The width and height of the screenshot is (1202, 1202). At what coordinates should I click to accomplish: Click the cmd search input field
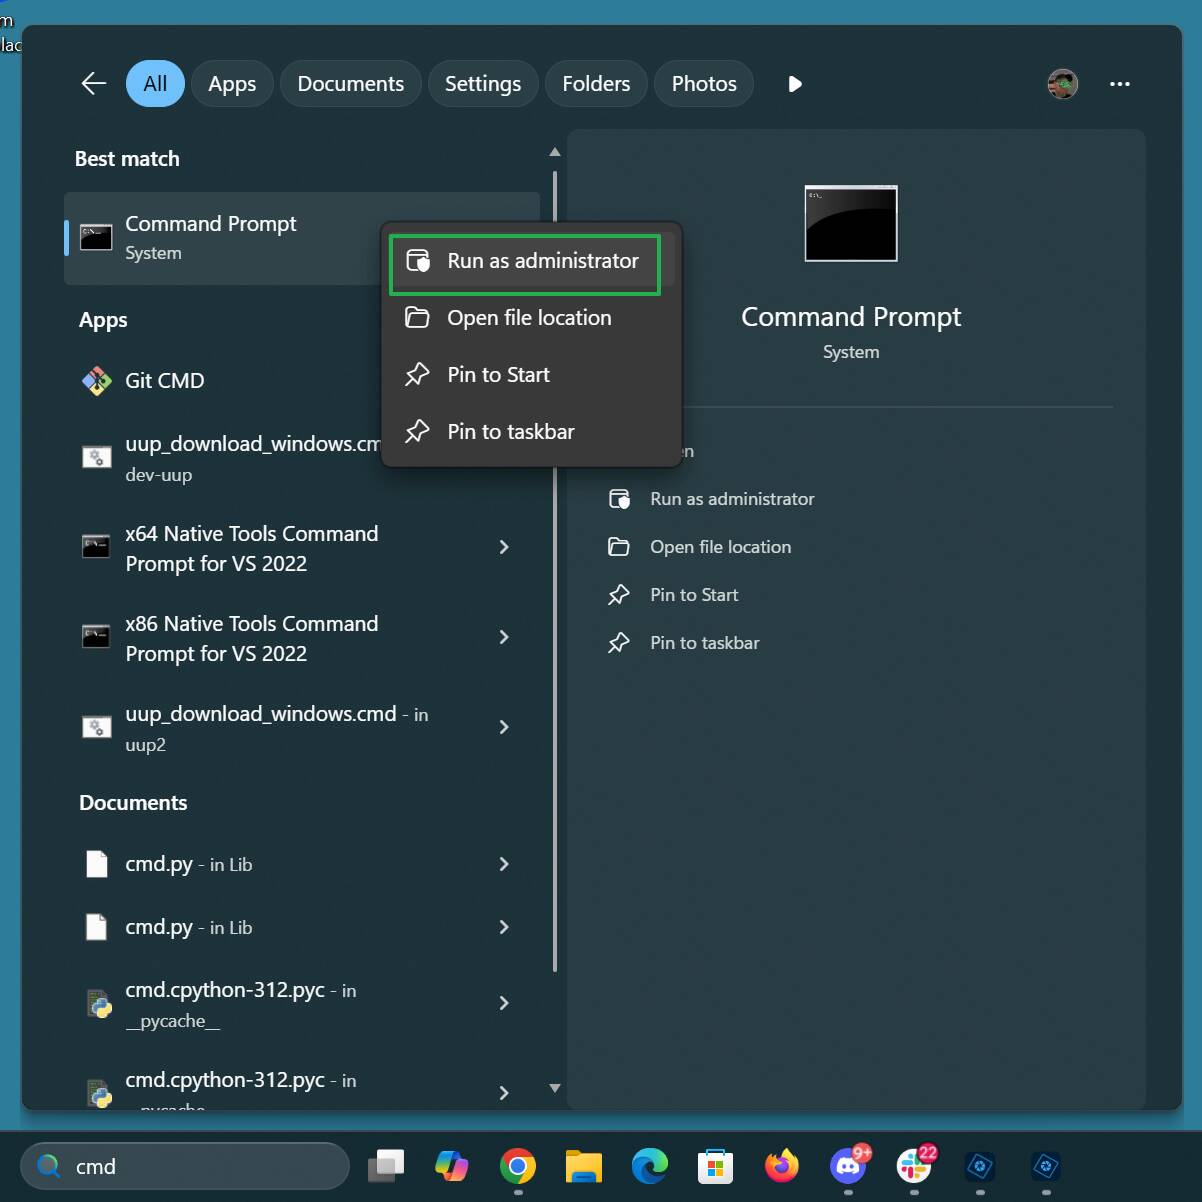[x=200, y=1166]
